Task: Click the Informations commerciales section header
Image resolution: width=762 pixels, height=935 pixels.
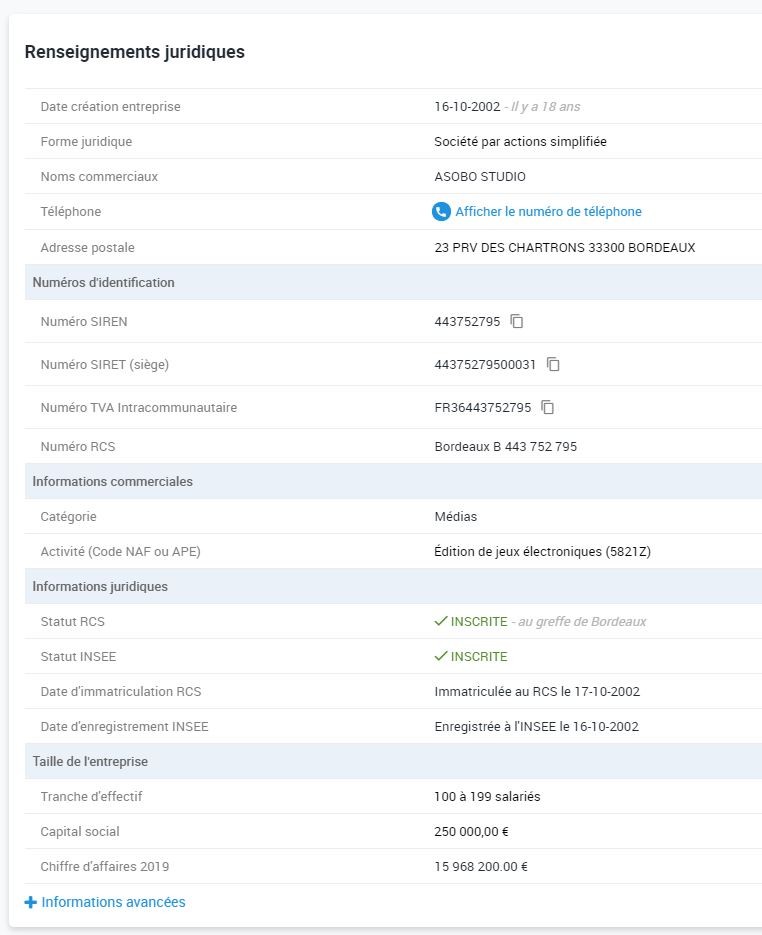Action: [x=112, y=481]
